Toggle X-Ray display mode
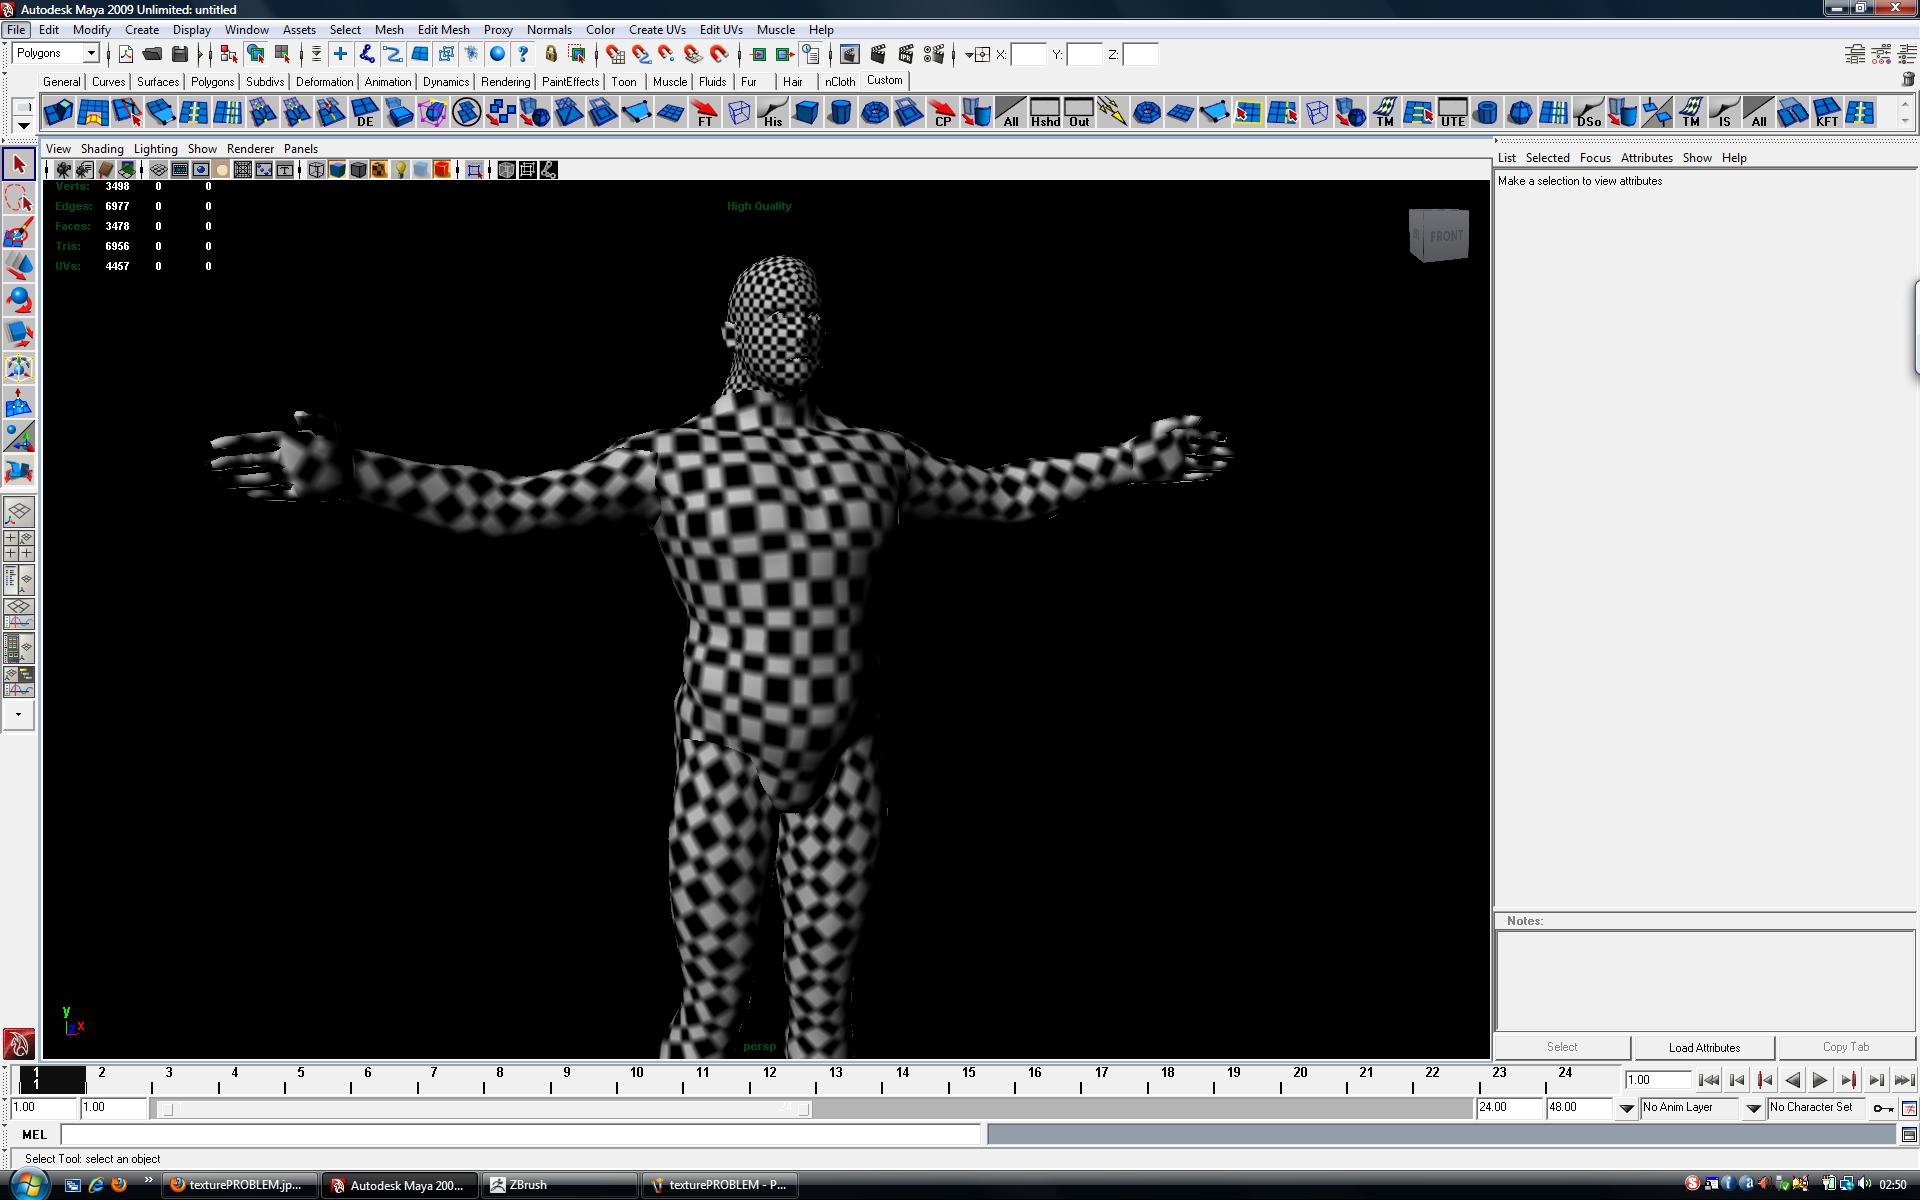The width and height of the screenshot is (1920, 1200). (420, 169)
